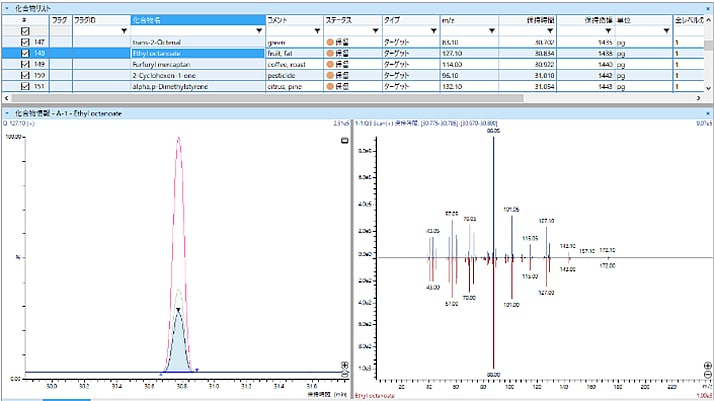Image resolution: width=714 pixels, height=401 pixels.
Task: Open the type column filter dropdown
Action: click(434, 31)
